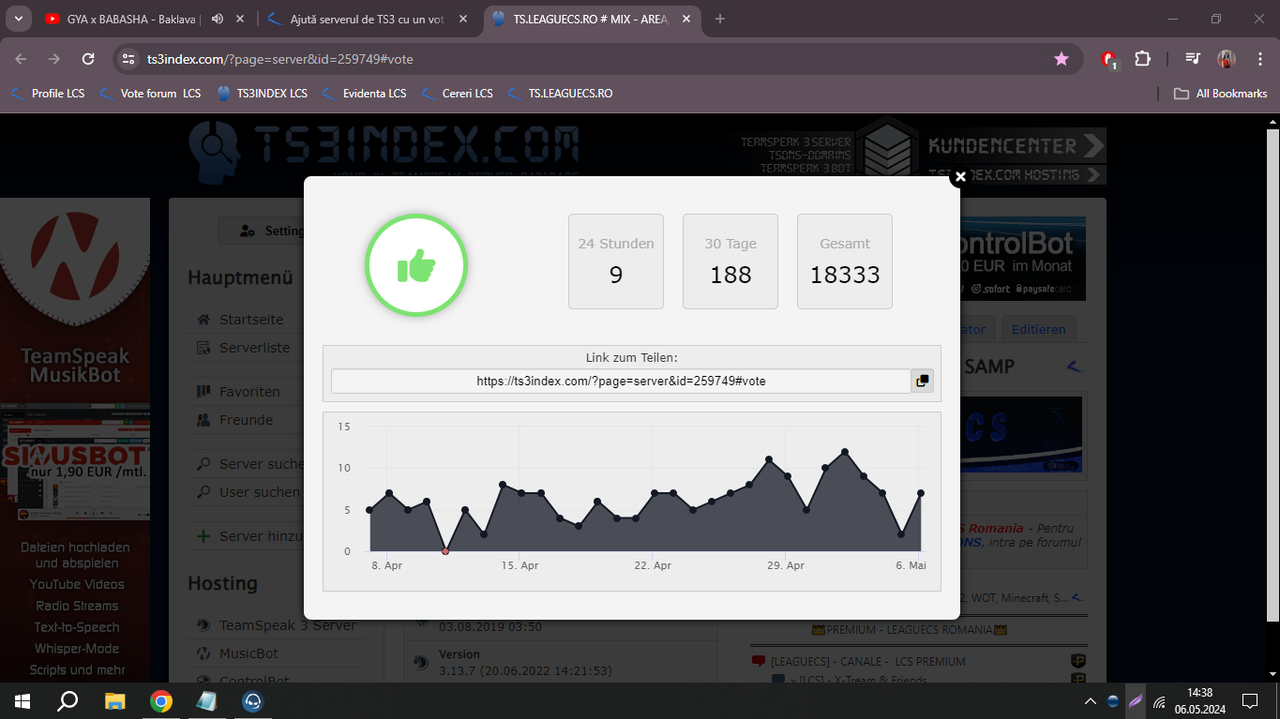Select the share link text field
The width and height of the screenshot is (1280, 719).
click(x=621, y=381)
